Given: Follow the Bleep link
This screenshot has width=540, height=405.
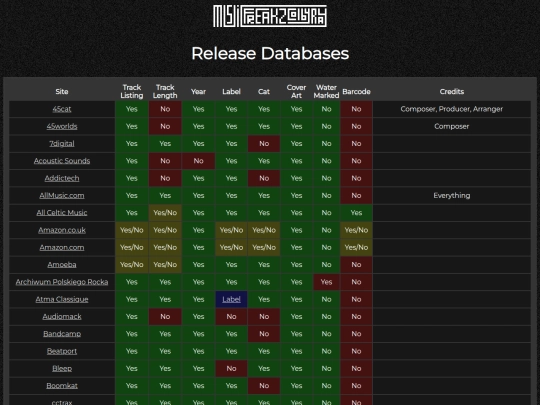Looking at the screenshot, I should pos(62,368).
